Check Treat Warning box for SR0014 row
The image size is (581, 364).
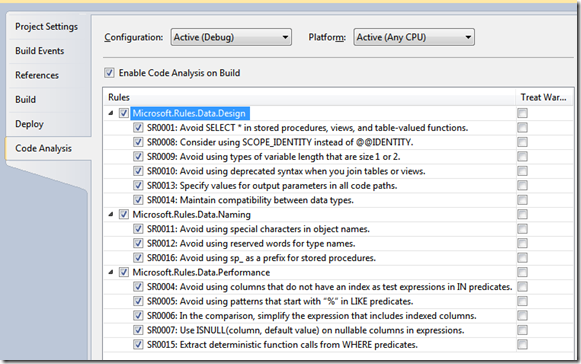tap(522, 200)
